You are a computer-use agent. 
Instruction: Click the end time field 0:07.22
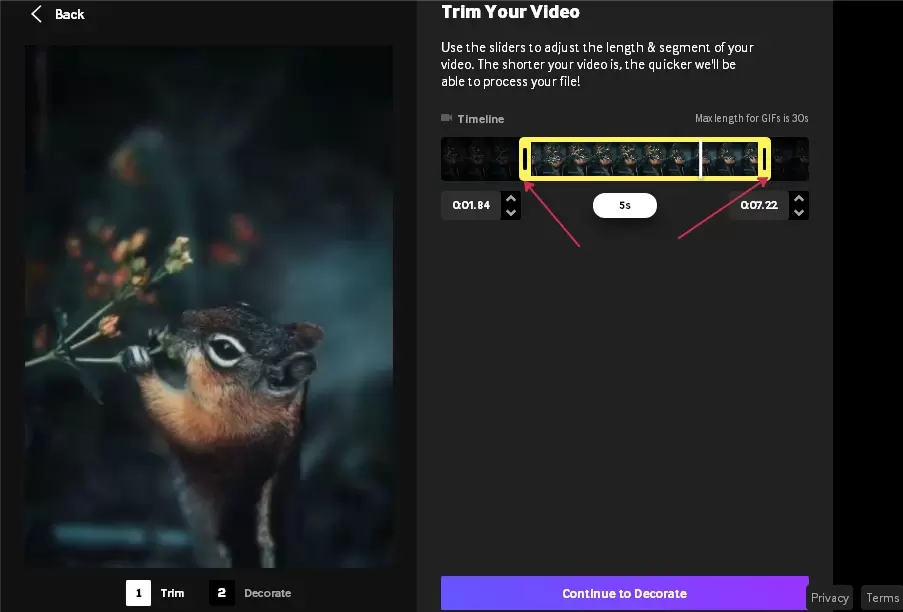coord(759,205)
